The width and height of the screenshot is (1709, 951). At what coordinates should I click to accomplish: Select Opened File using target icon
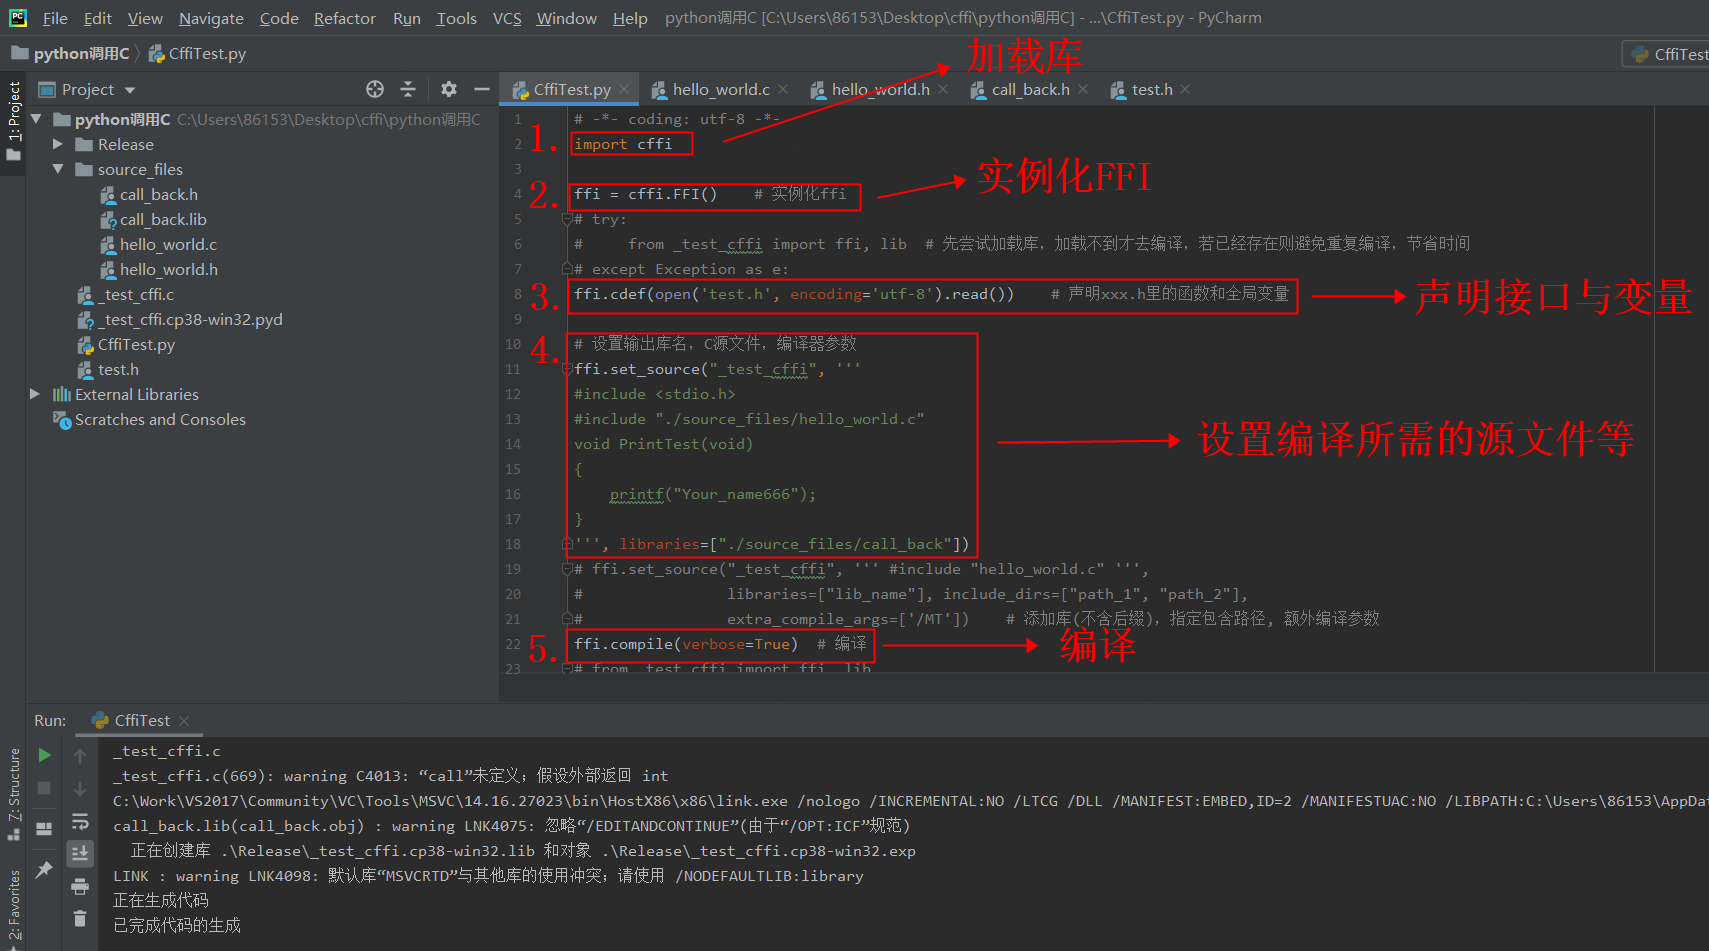point(375,89)
